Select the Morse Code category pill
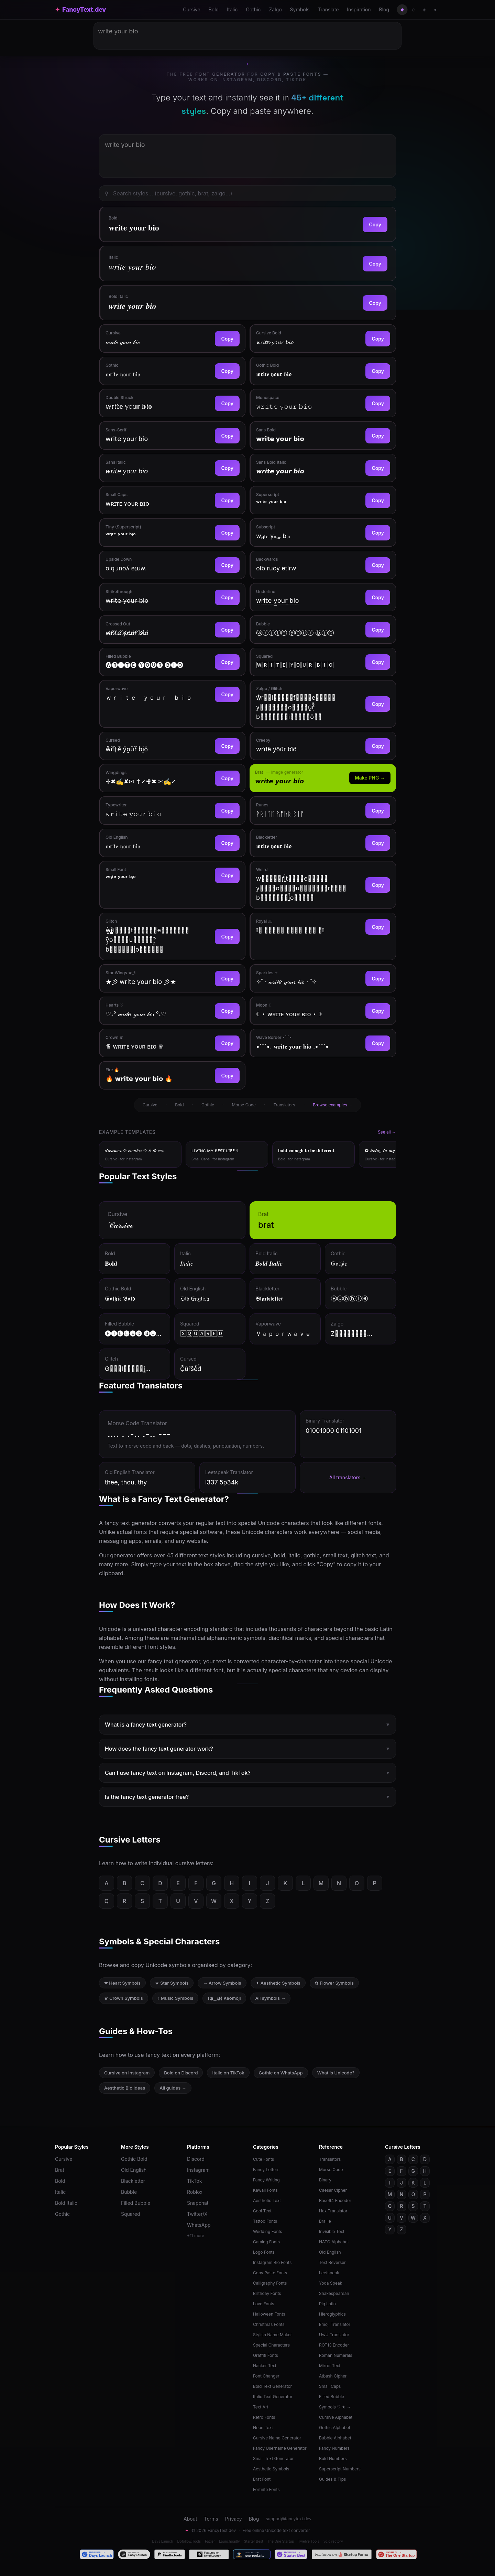The image size is (495, 2576). pos(244,1105)
